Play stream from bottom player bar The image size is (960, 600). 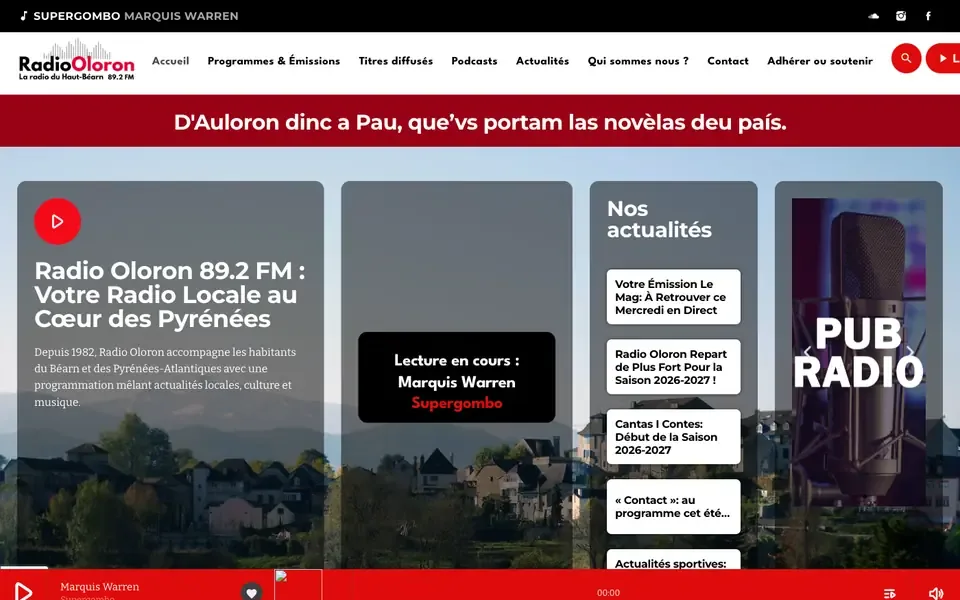(23, 591)
